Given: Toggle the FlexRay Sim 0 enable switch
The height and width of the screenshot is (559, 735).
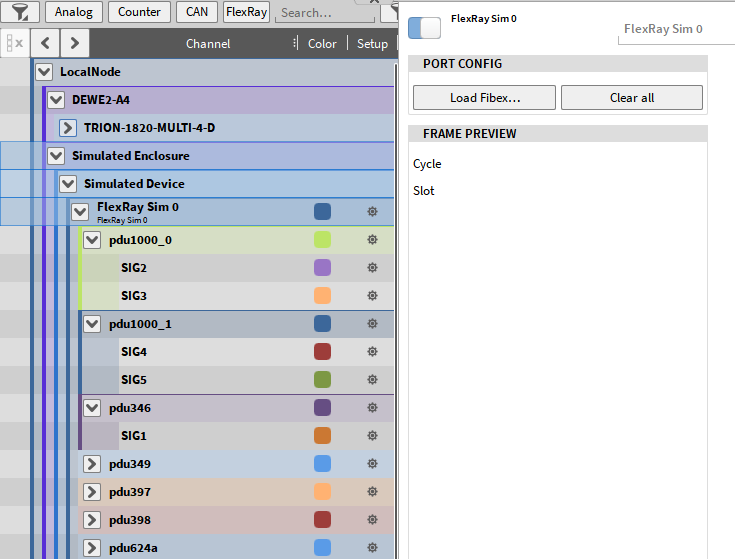Looking at the screenshot, I should coord(424,28).
